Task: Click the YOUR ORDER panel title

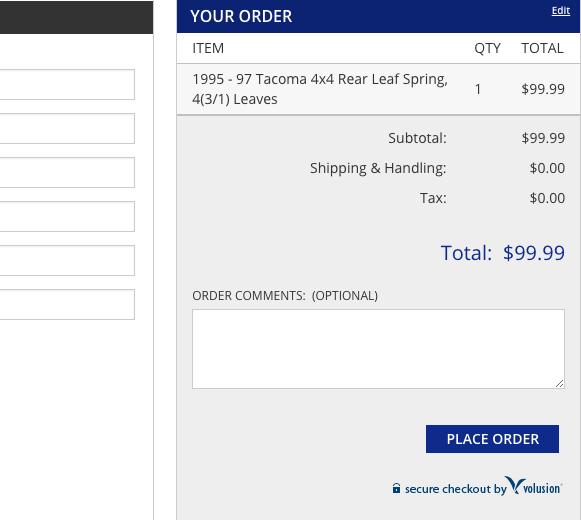Action: click(241, 16)
